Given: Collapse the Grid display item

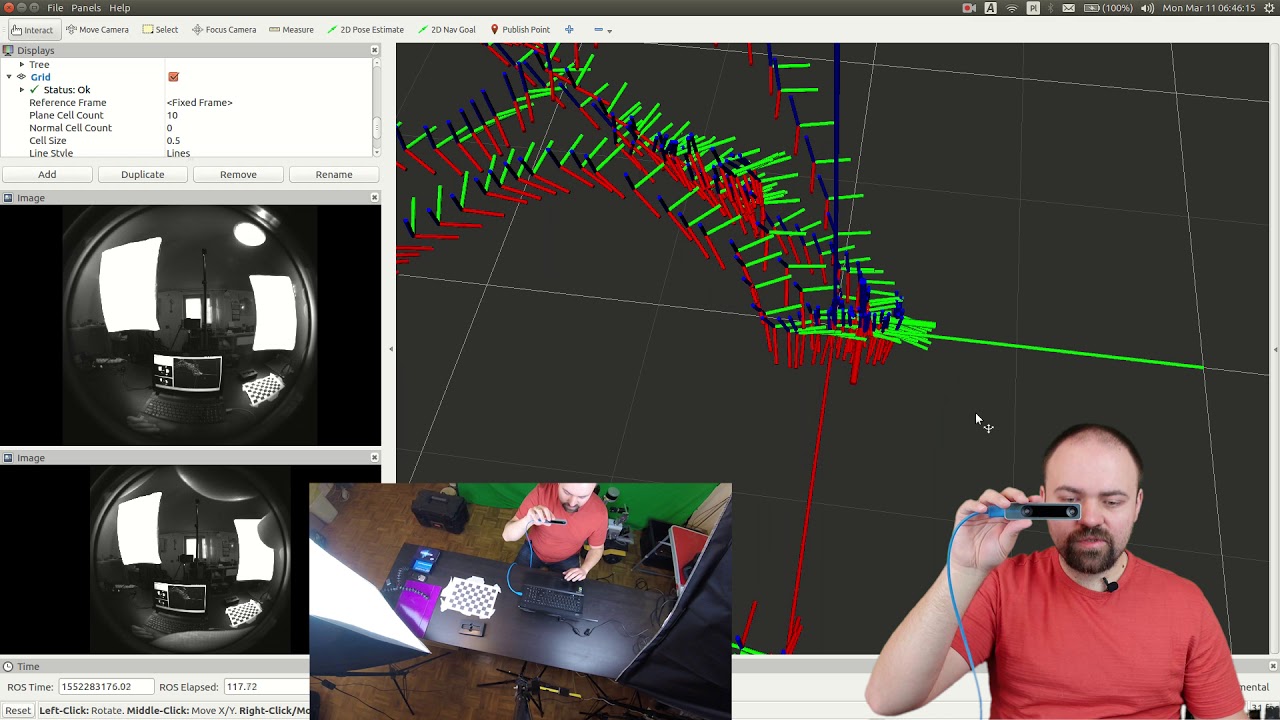Looking at the screenshot, I should (x=9, y=77).
